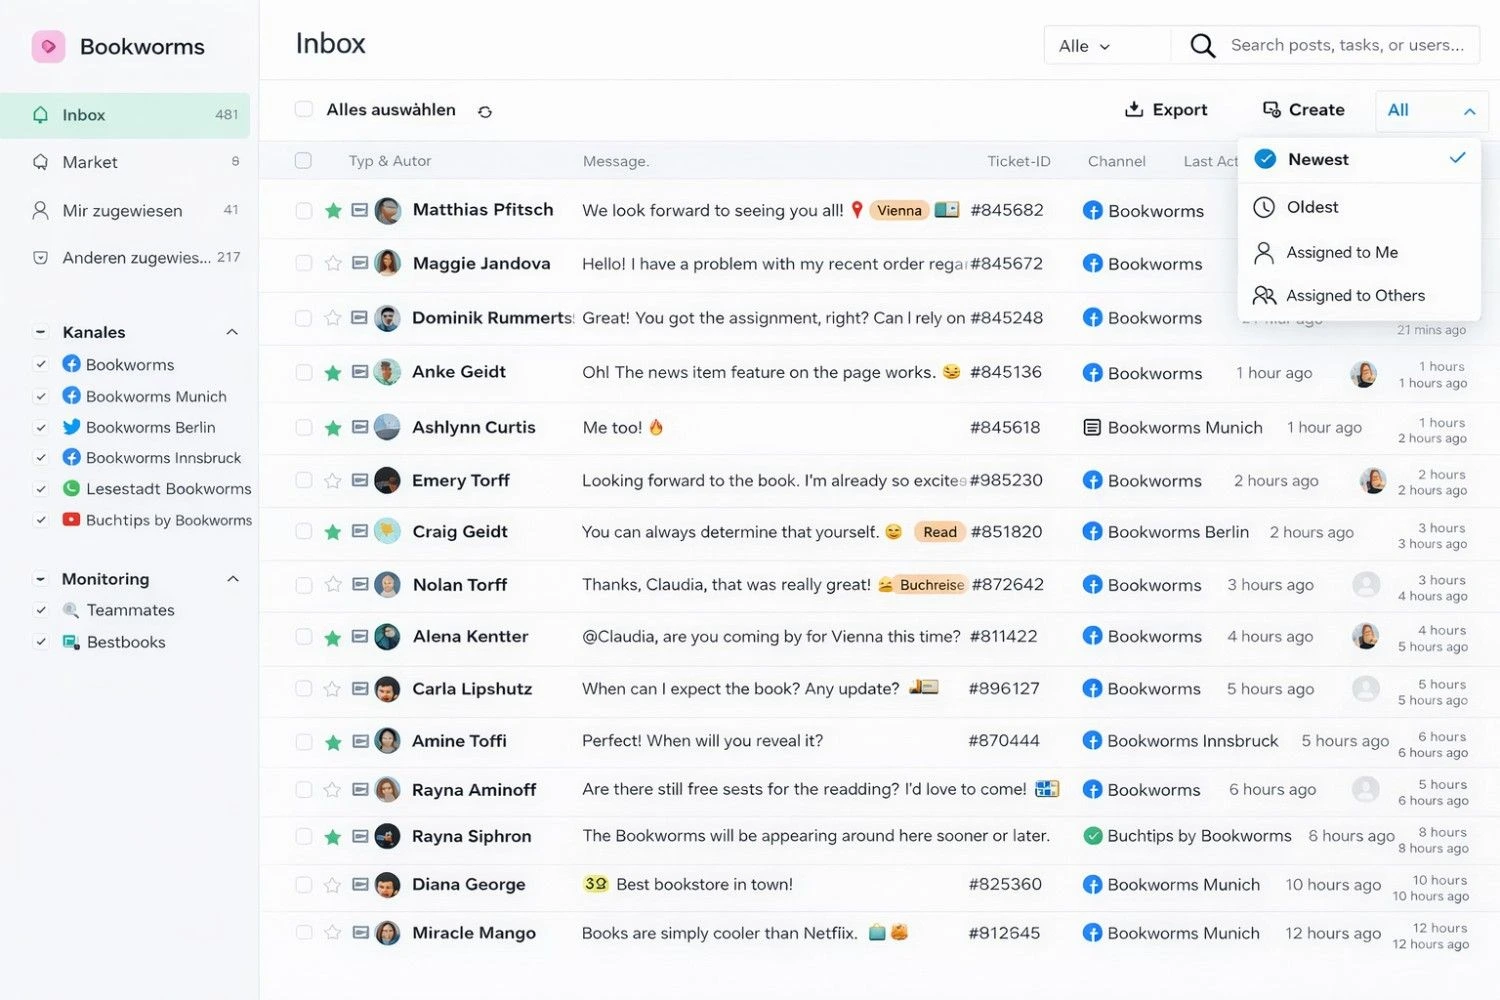The image size is (1500, 1000).
Task: Toggle the star on Maggie Jandova's message
Action: click(x=332, y=263)
